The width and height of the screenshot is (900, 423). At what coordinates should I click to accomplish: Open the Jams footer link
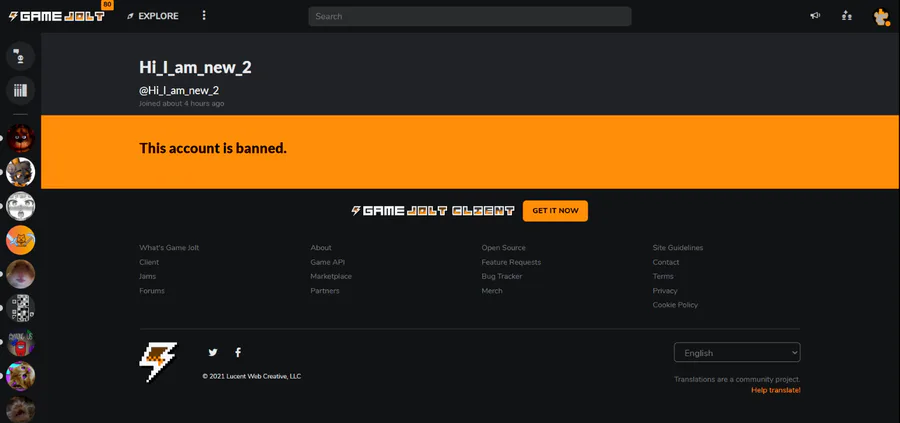(x=148, y=277)
